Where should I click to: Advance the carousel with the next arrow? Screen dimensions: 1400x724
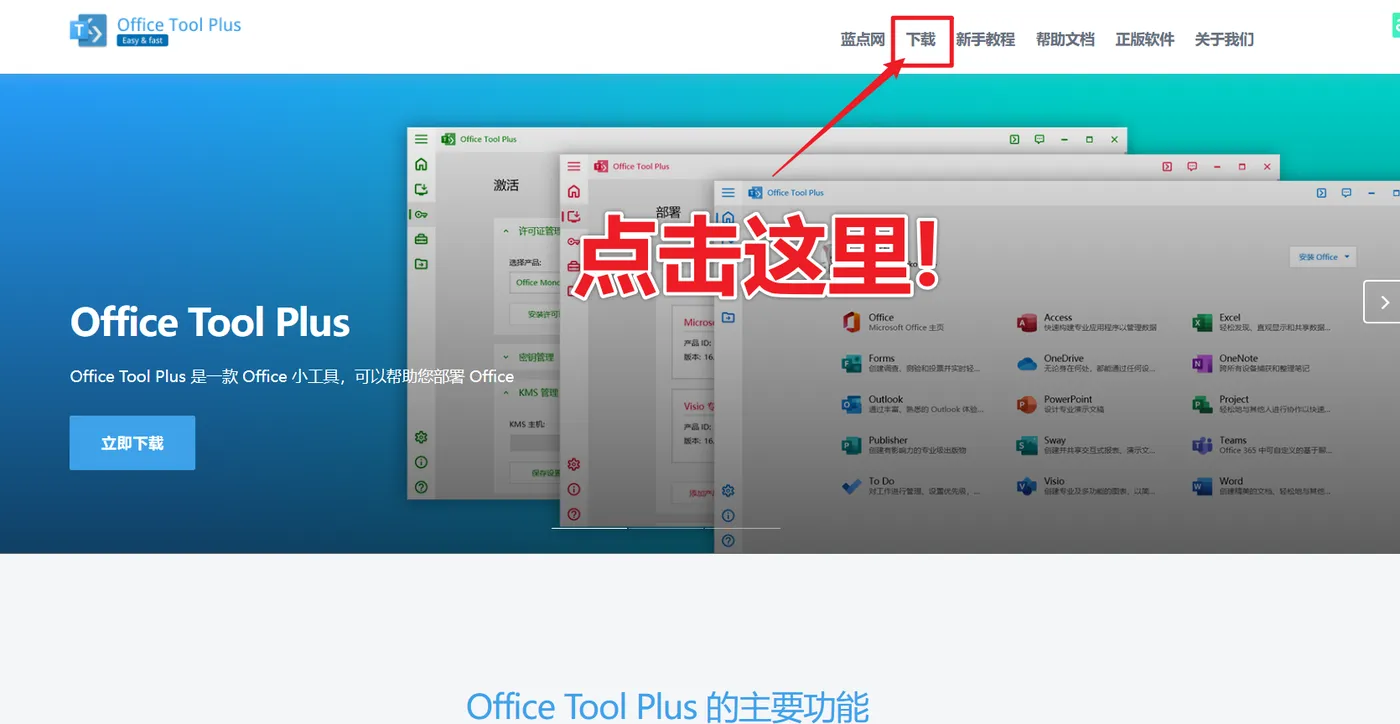coord(1383,302)
